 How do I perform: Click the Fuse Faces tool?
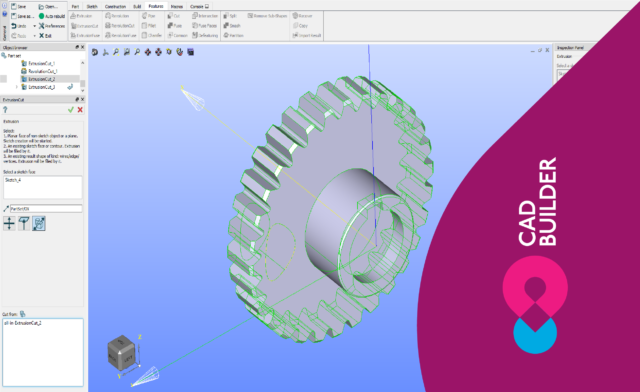(204, 26)
